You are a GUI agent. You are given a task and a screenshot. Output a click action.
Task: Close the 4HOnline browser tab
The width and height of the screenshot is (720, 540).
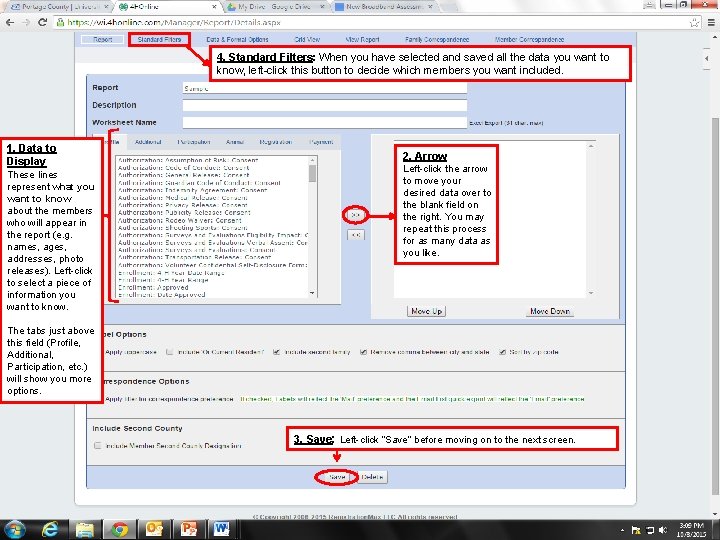[x=214, y=7]
